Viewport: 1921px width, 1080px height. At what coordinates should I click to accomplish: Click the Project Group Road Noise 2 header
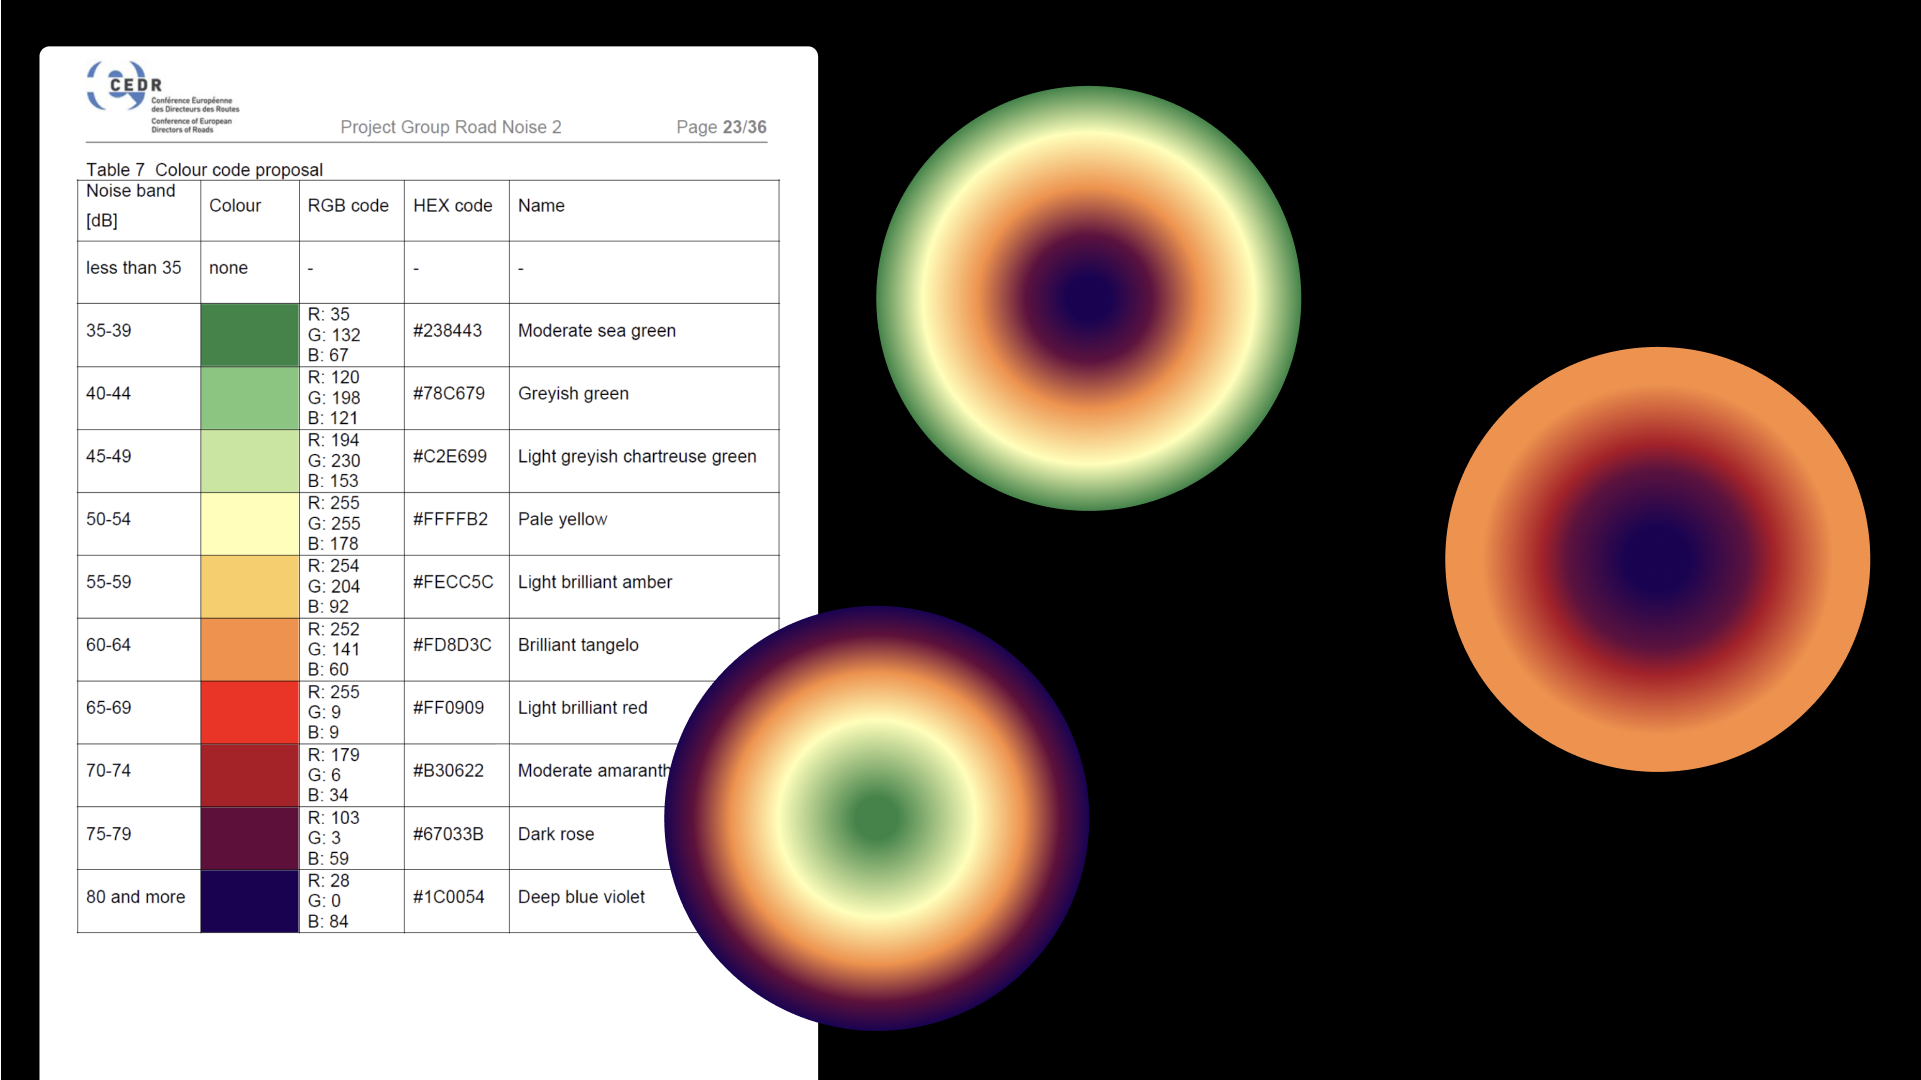pyautogui.click(x=451, y=127)
